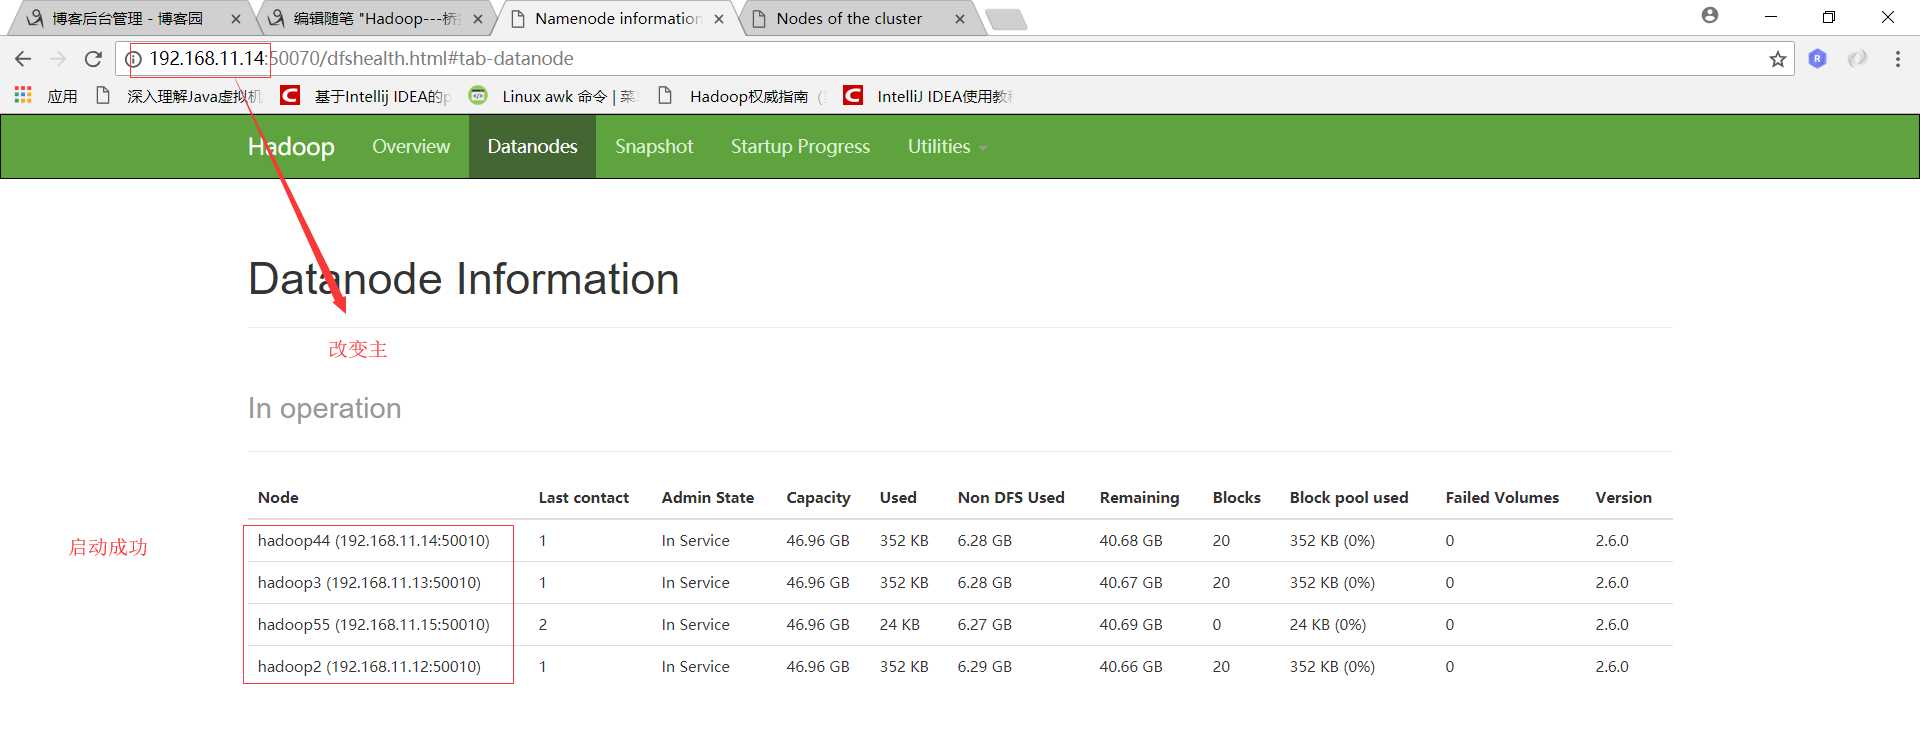1920x740 pixels.
Task: Open the Startup Progress nav tab
Action: point(800,146)
